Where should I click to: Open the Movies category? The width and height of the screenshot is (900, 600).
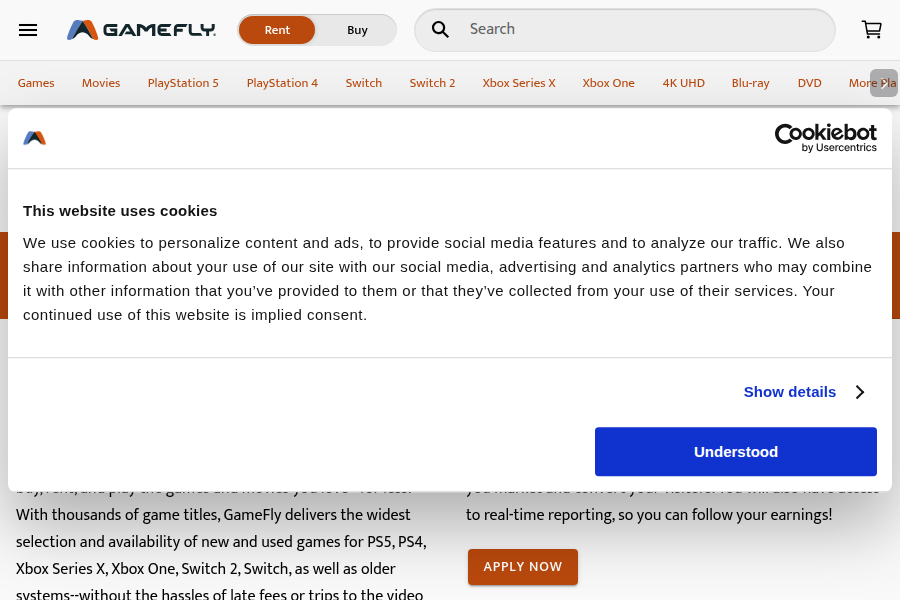[x=101, y=83]
